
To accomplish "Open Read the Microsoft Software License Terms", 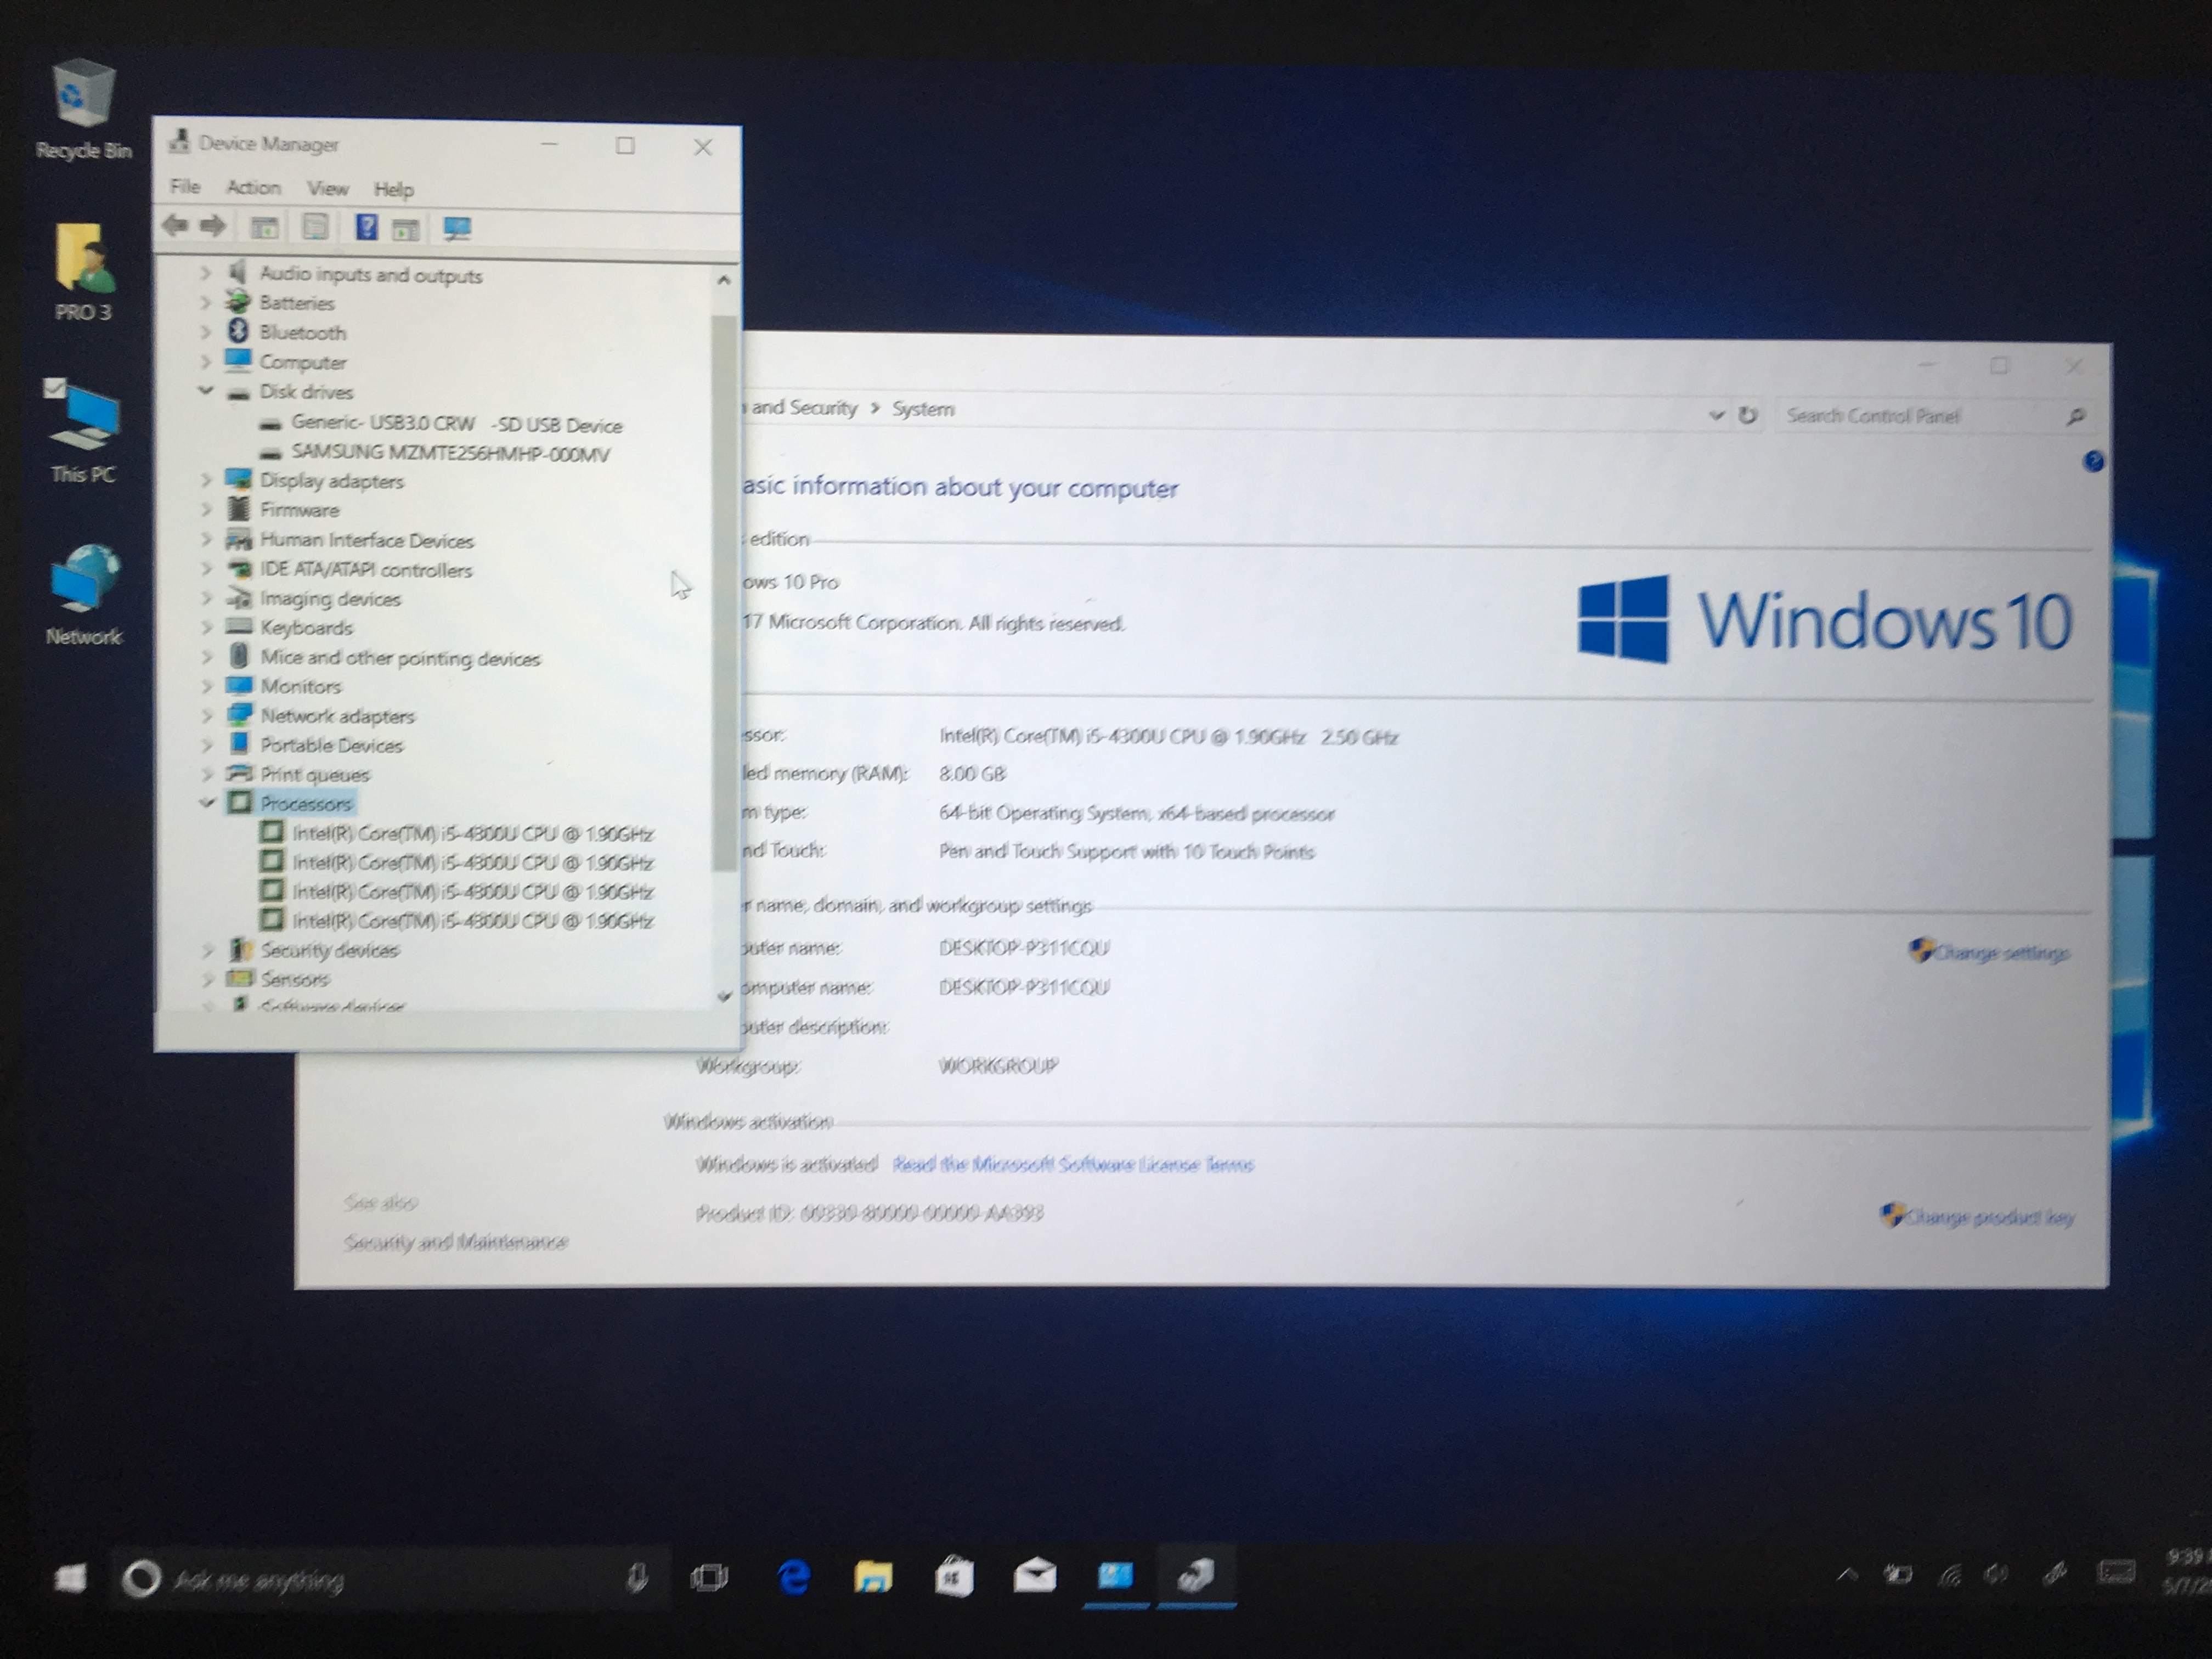I will coord(1073,1164).
